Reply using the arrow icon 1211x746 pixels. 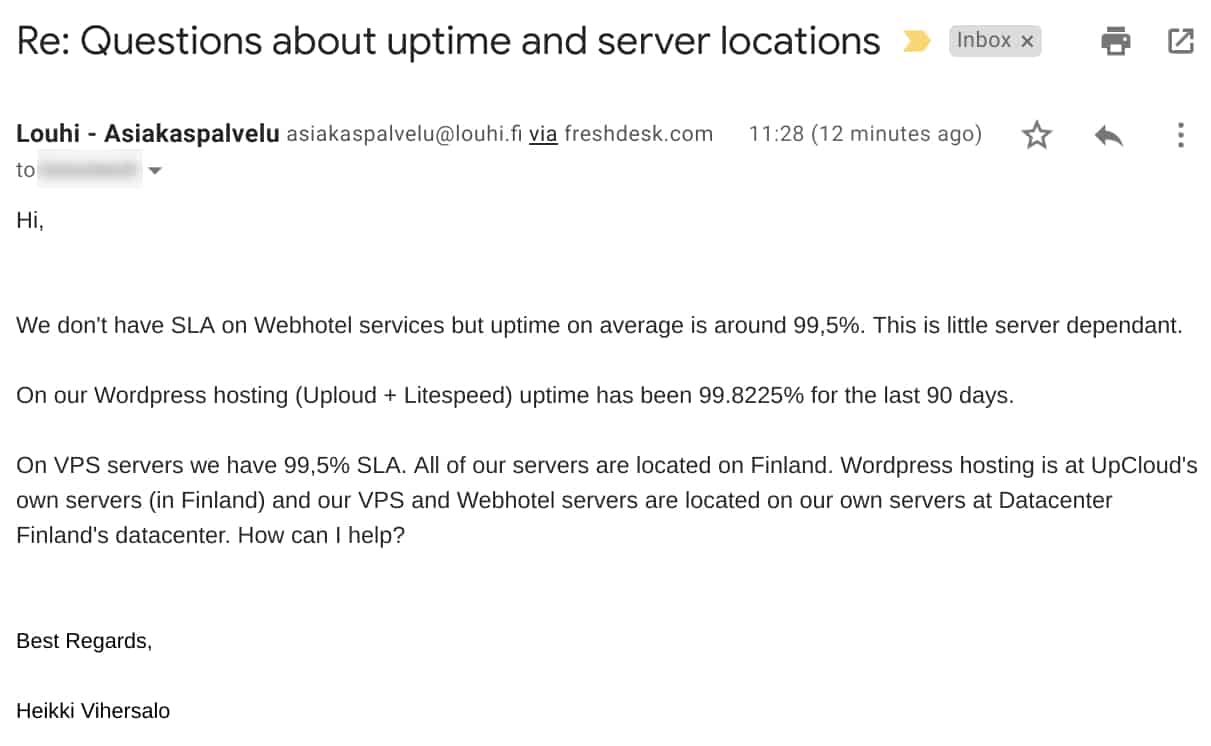(x=1109, y=135)
